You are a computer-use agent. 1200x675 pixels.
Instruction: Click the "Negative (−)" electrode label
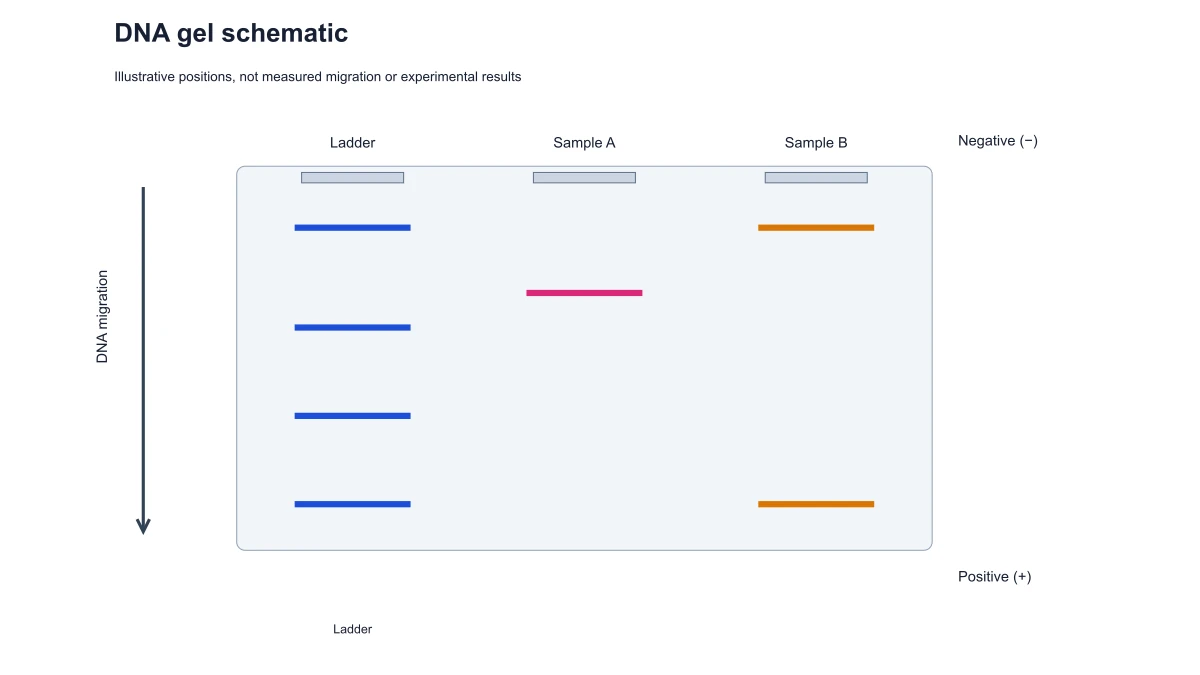998,141
